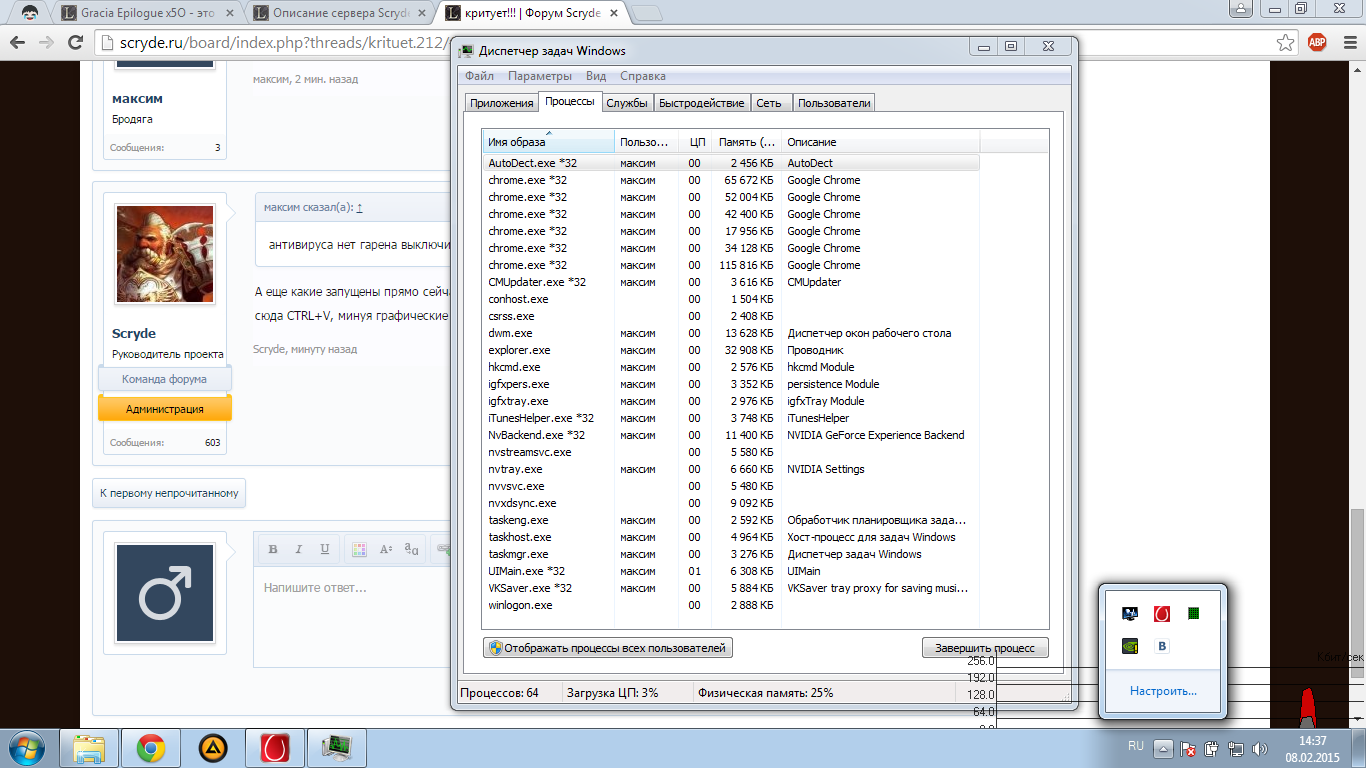Click the VK icon in tray popup

1161,646
